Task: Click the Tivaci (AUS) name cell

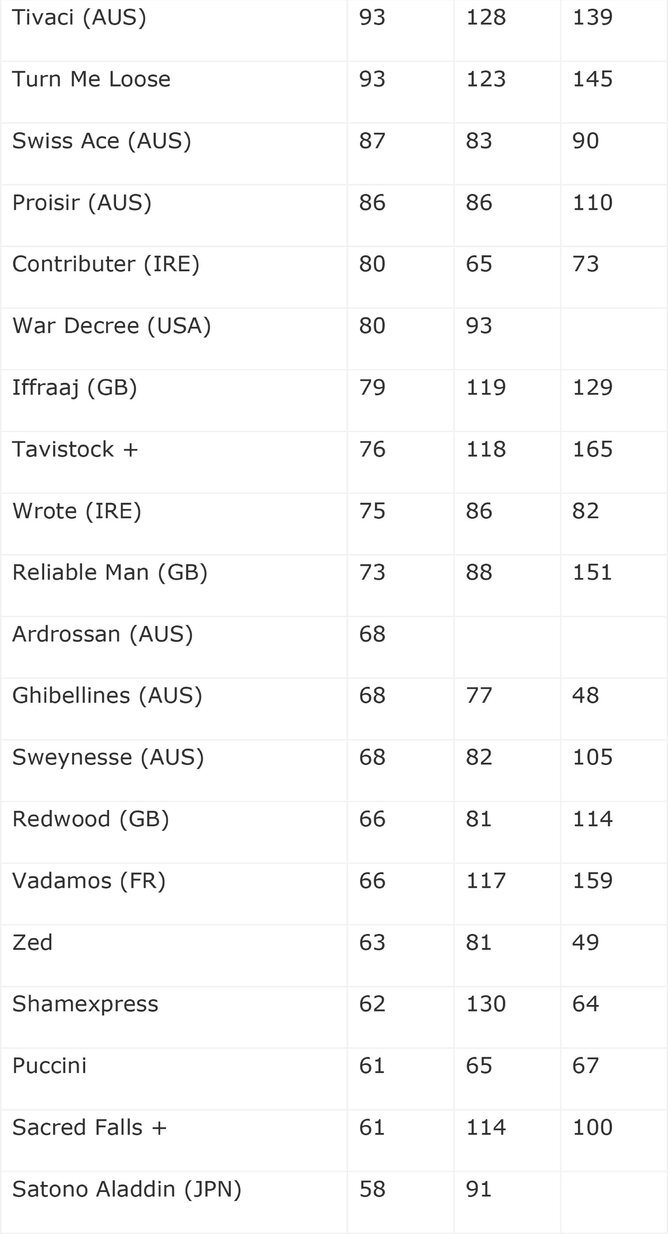Action: (x=79, y=18)
